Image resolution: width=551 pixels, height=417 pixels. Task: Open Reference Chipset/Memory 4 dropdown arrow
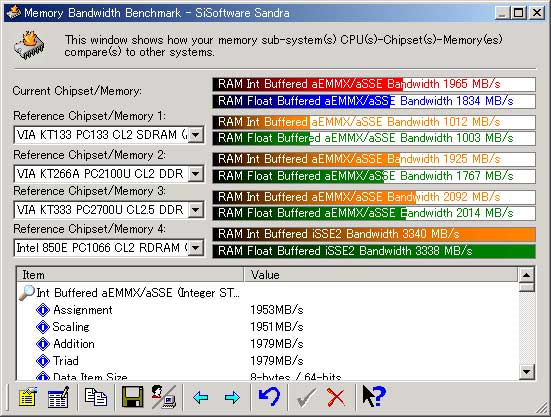pyautogui.click(x=196, y=248)
